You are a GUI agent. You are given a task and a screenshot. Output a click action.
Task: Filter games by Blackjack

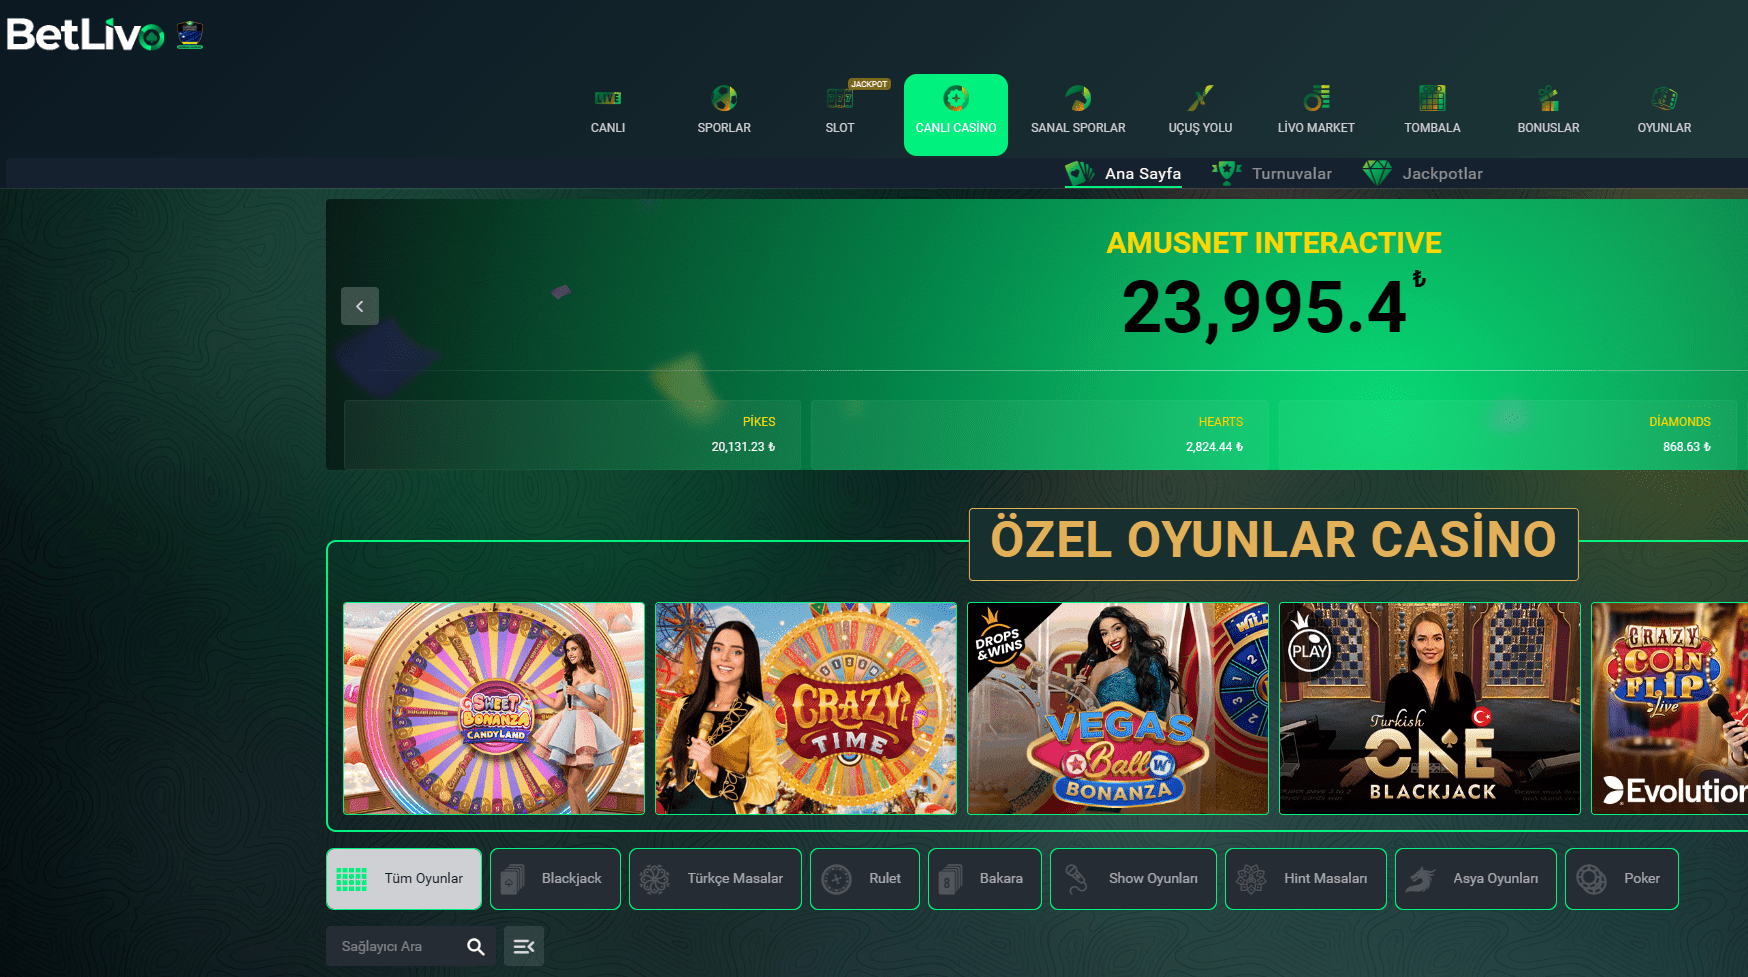(555, 879)
